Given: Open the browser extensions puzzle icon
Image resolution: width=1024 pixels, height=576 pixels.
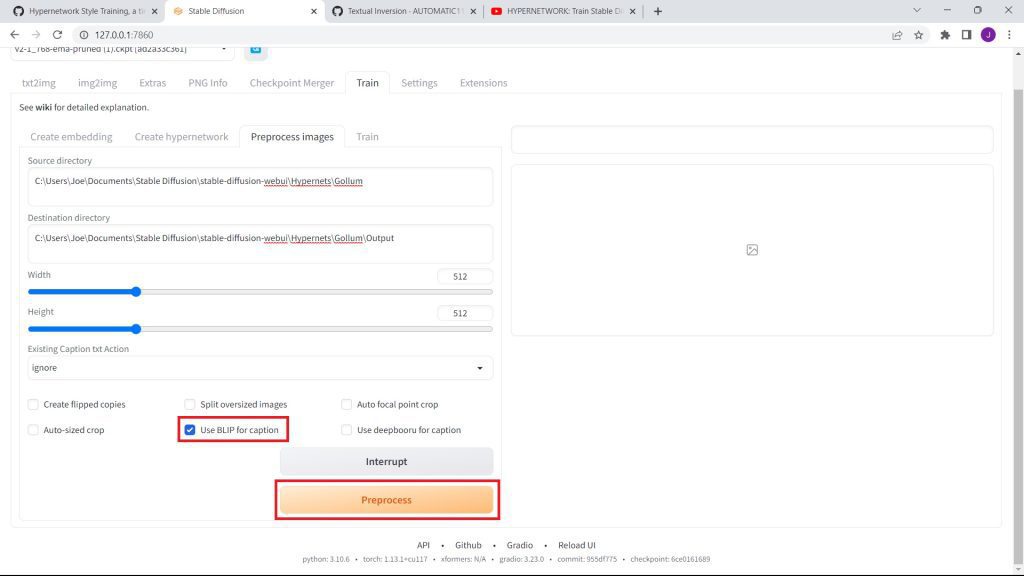Looking at the screenshot, I should click(x=944, y=34).
